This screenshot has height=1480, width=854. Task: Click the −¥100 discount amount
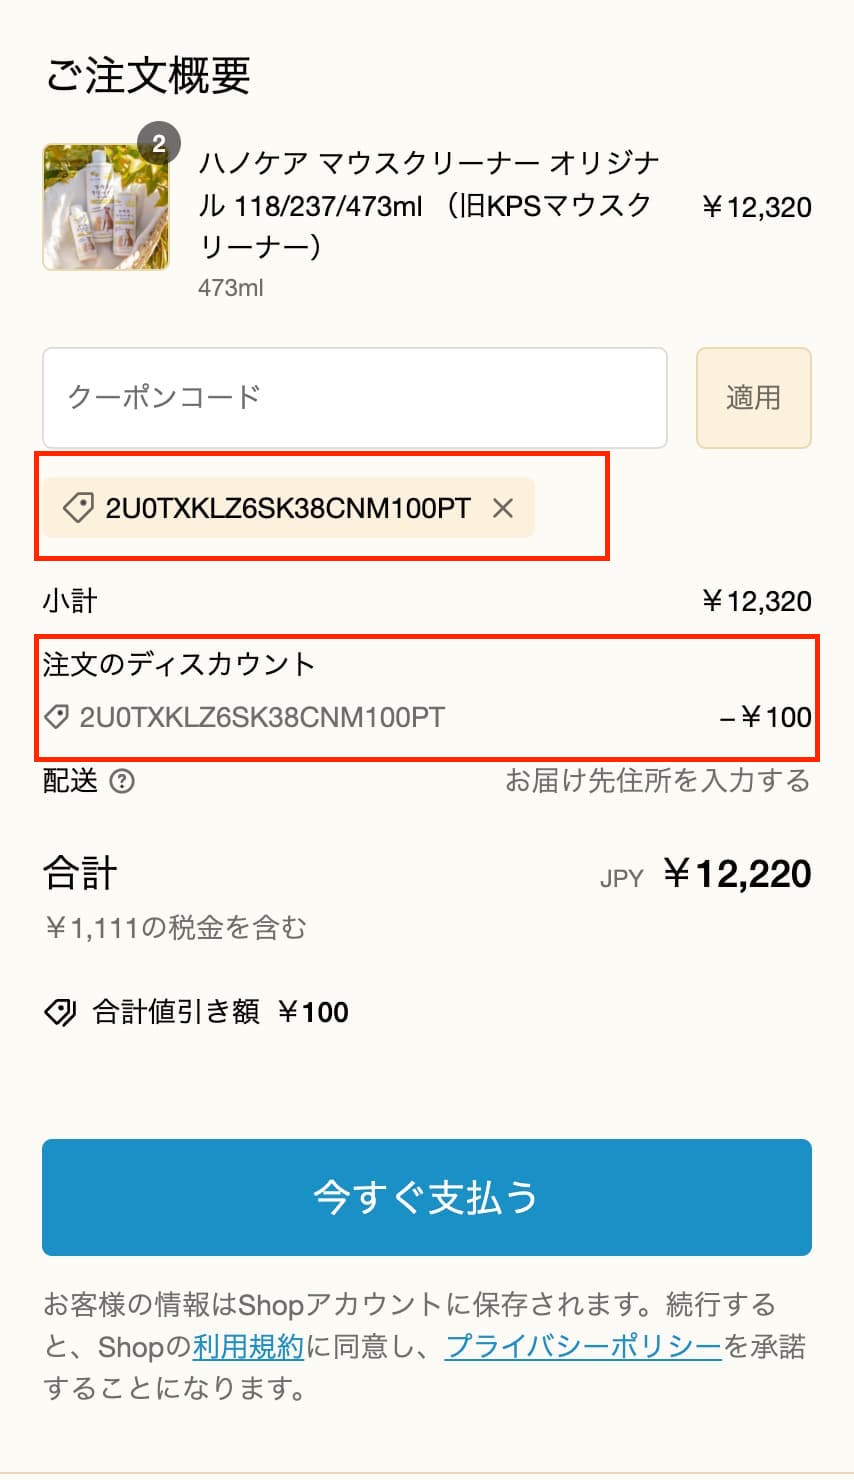(766, 717)
